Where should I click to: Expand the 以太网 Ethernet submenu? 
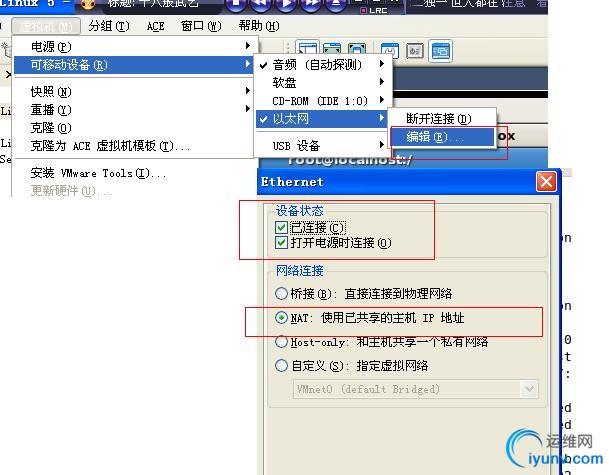322,118
